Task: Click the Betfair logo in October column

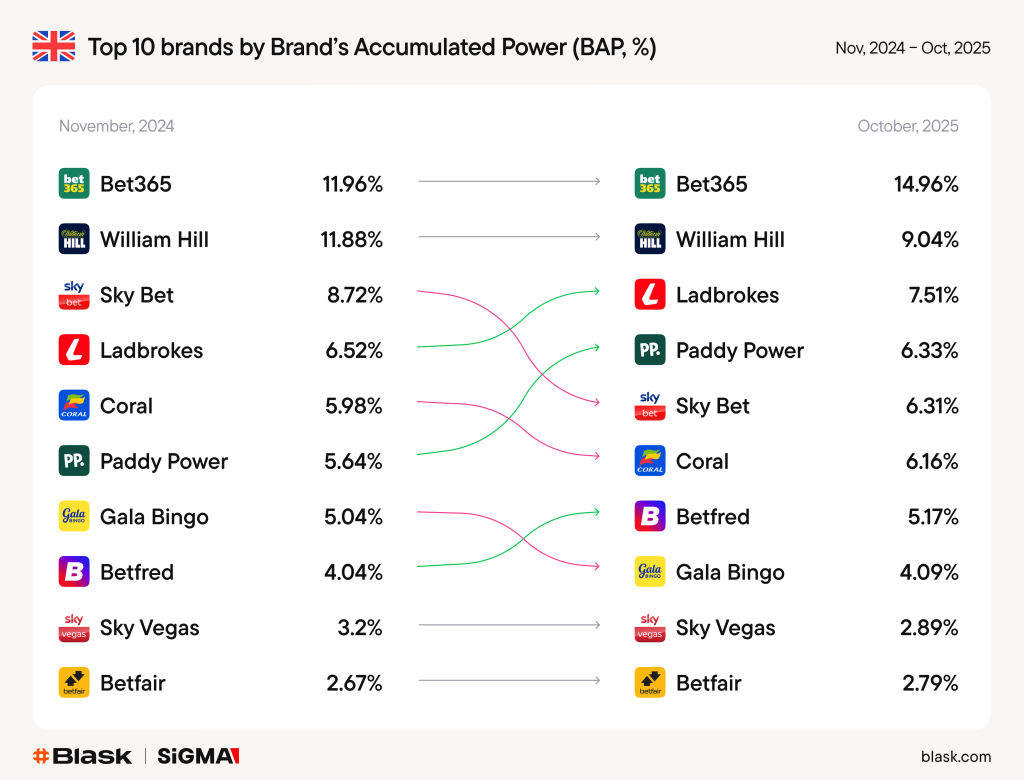Action: click(x=650, y=683)
